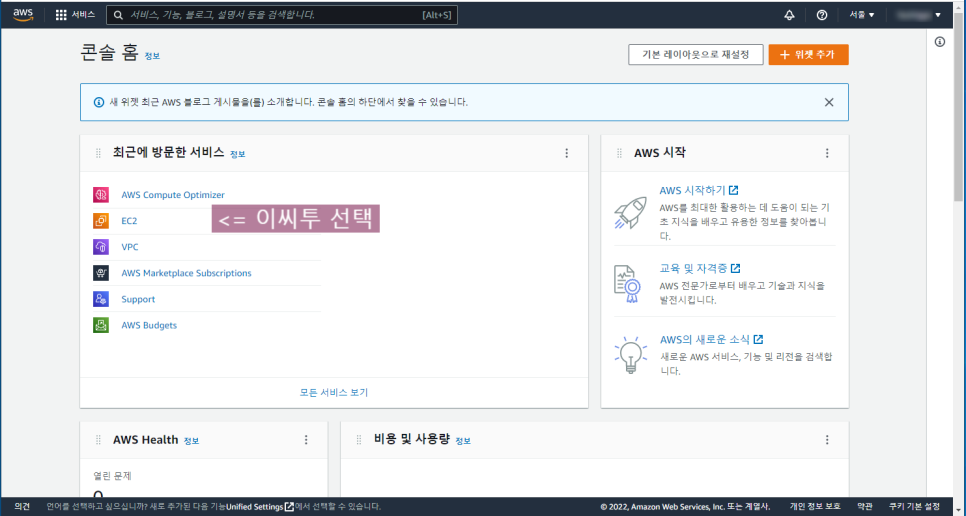The width and height of the screenshot is (966, 516).
Task: Click the info icon in the blue banner
Action: tap(99, 102)
